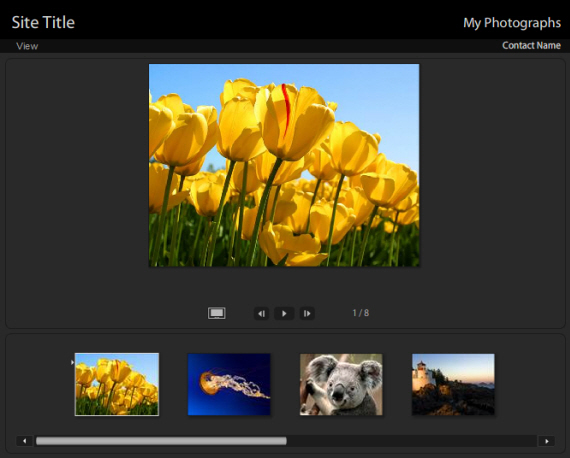Click the horizontal scrollbar thumb
The image size is (570, 458).
coord(161,441)
